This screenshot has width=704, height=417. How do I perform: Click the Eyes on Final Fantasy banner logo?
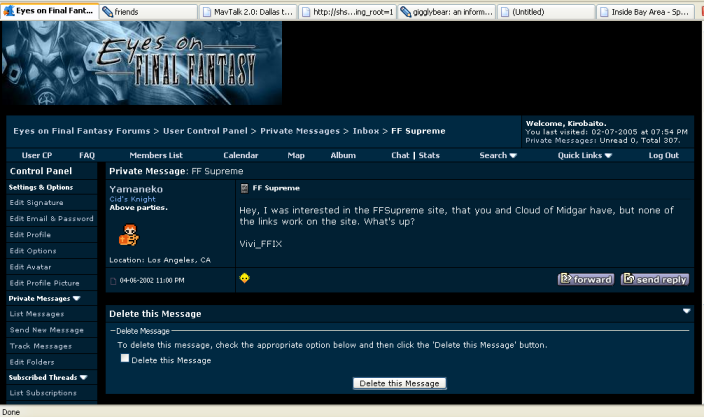point(142,63)
